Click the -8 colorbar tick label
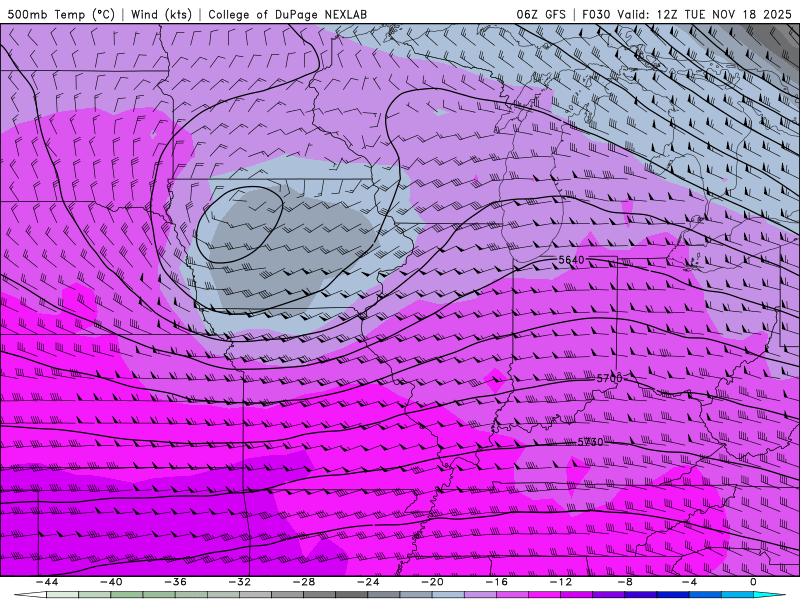Screen dimensions: 800x600 (x=625, y=582)
